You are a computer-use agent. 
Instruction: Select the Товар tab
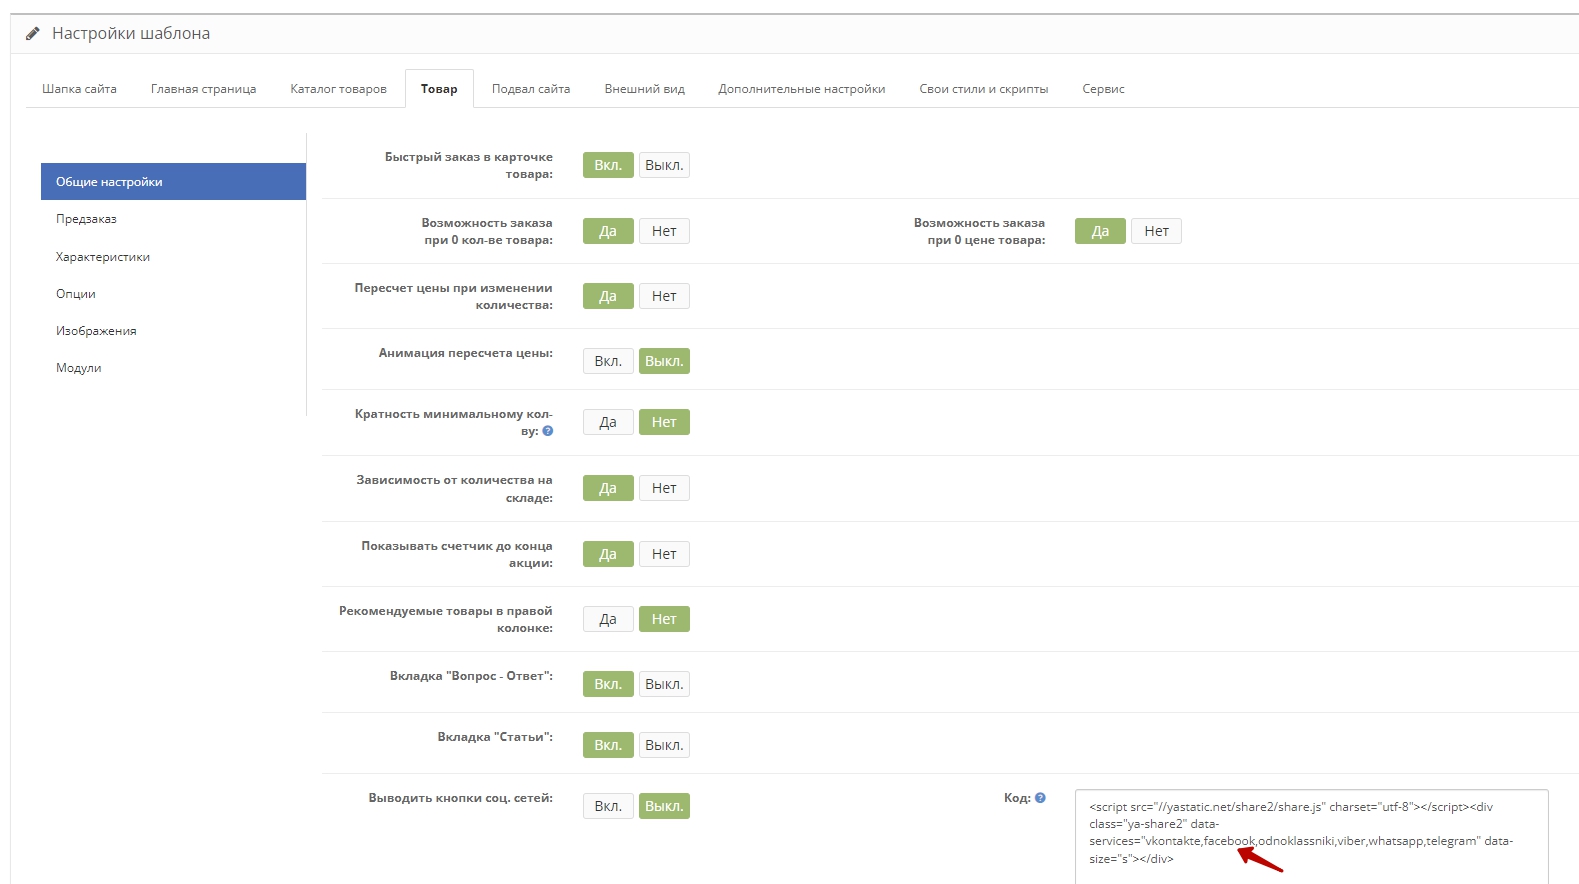[439, 89]
